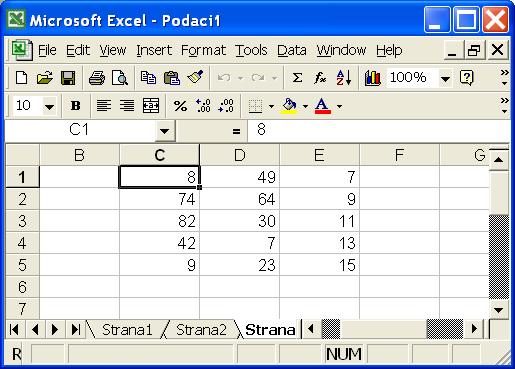The width and height of the screenshot is (515, 369).
Task: Show more standard toolbar buttons chevron
Action: [x=504, y=77]
